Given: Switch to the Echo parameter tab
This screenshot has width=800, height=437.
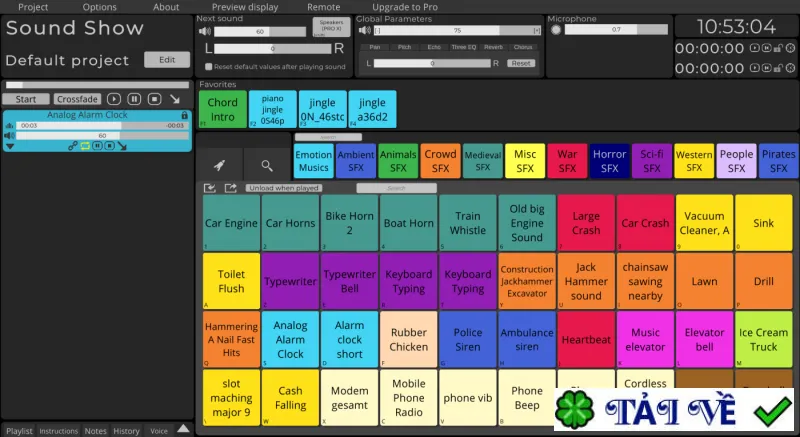Looking at the screenshot, I should point(434,47).
